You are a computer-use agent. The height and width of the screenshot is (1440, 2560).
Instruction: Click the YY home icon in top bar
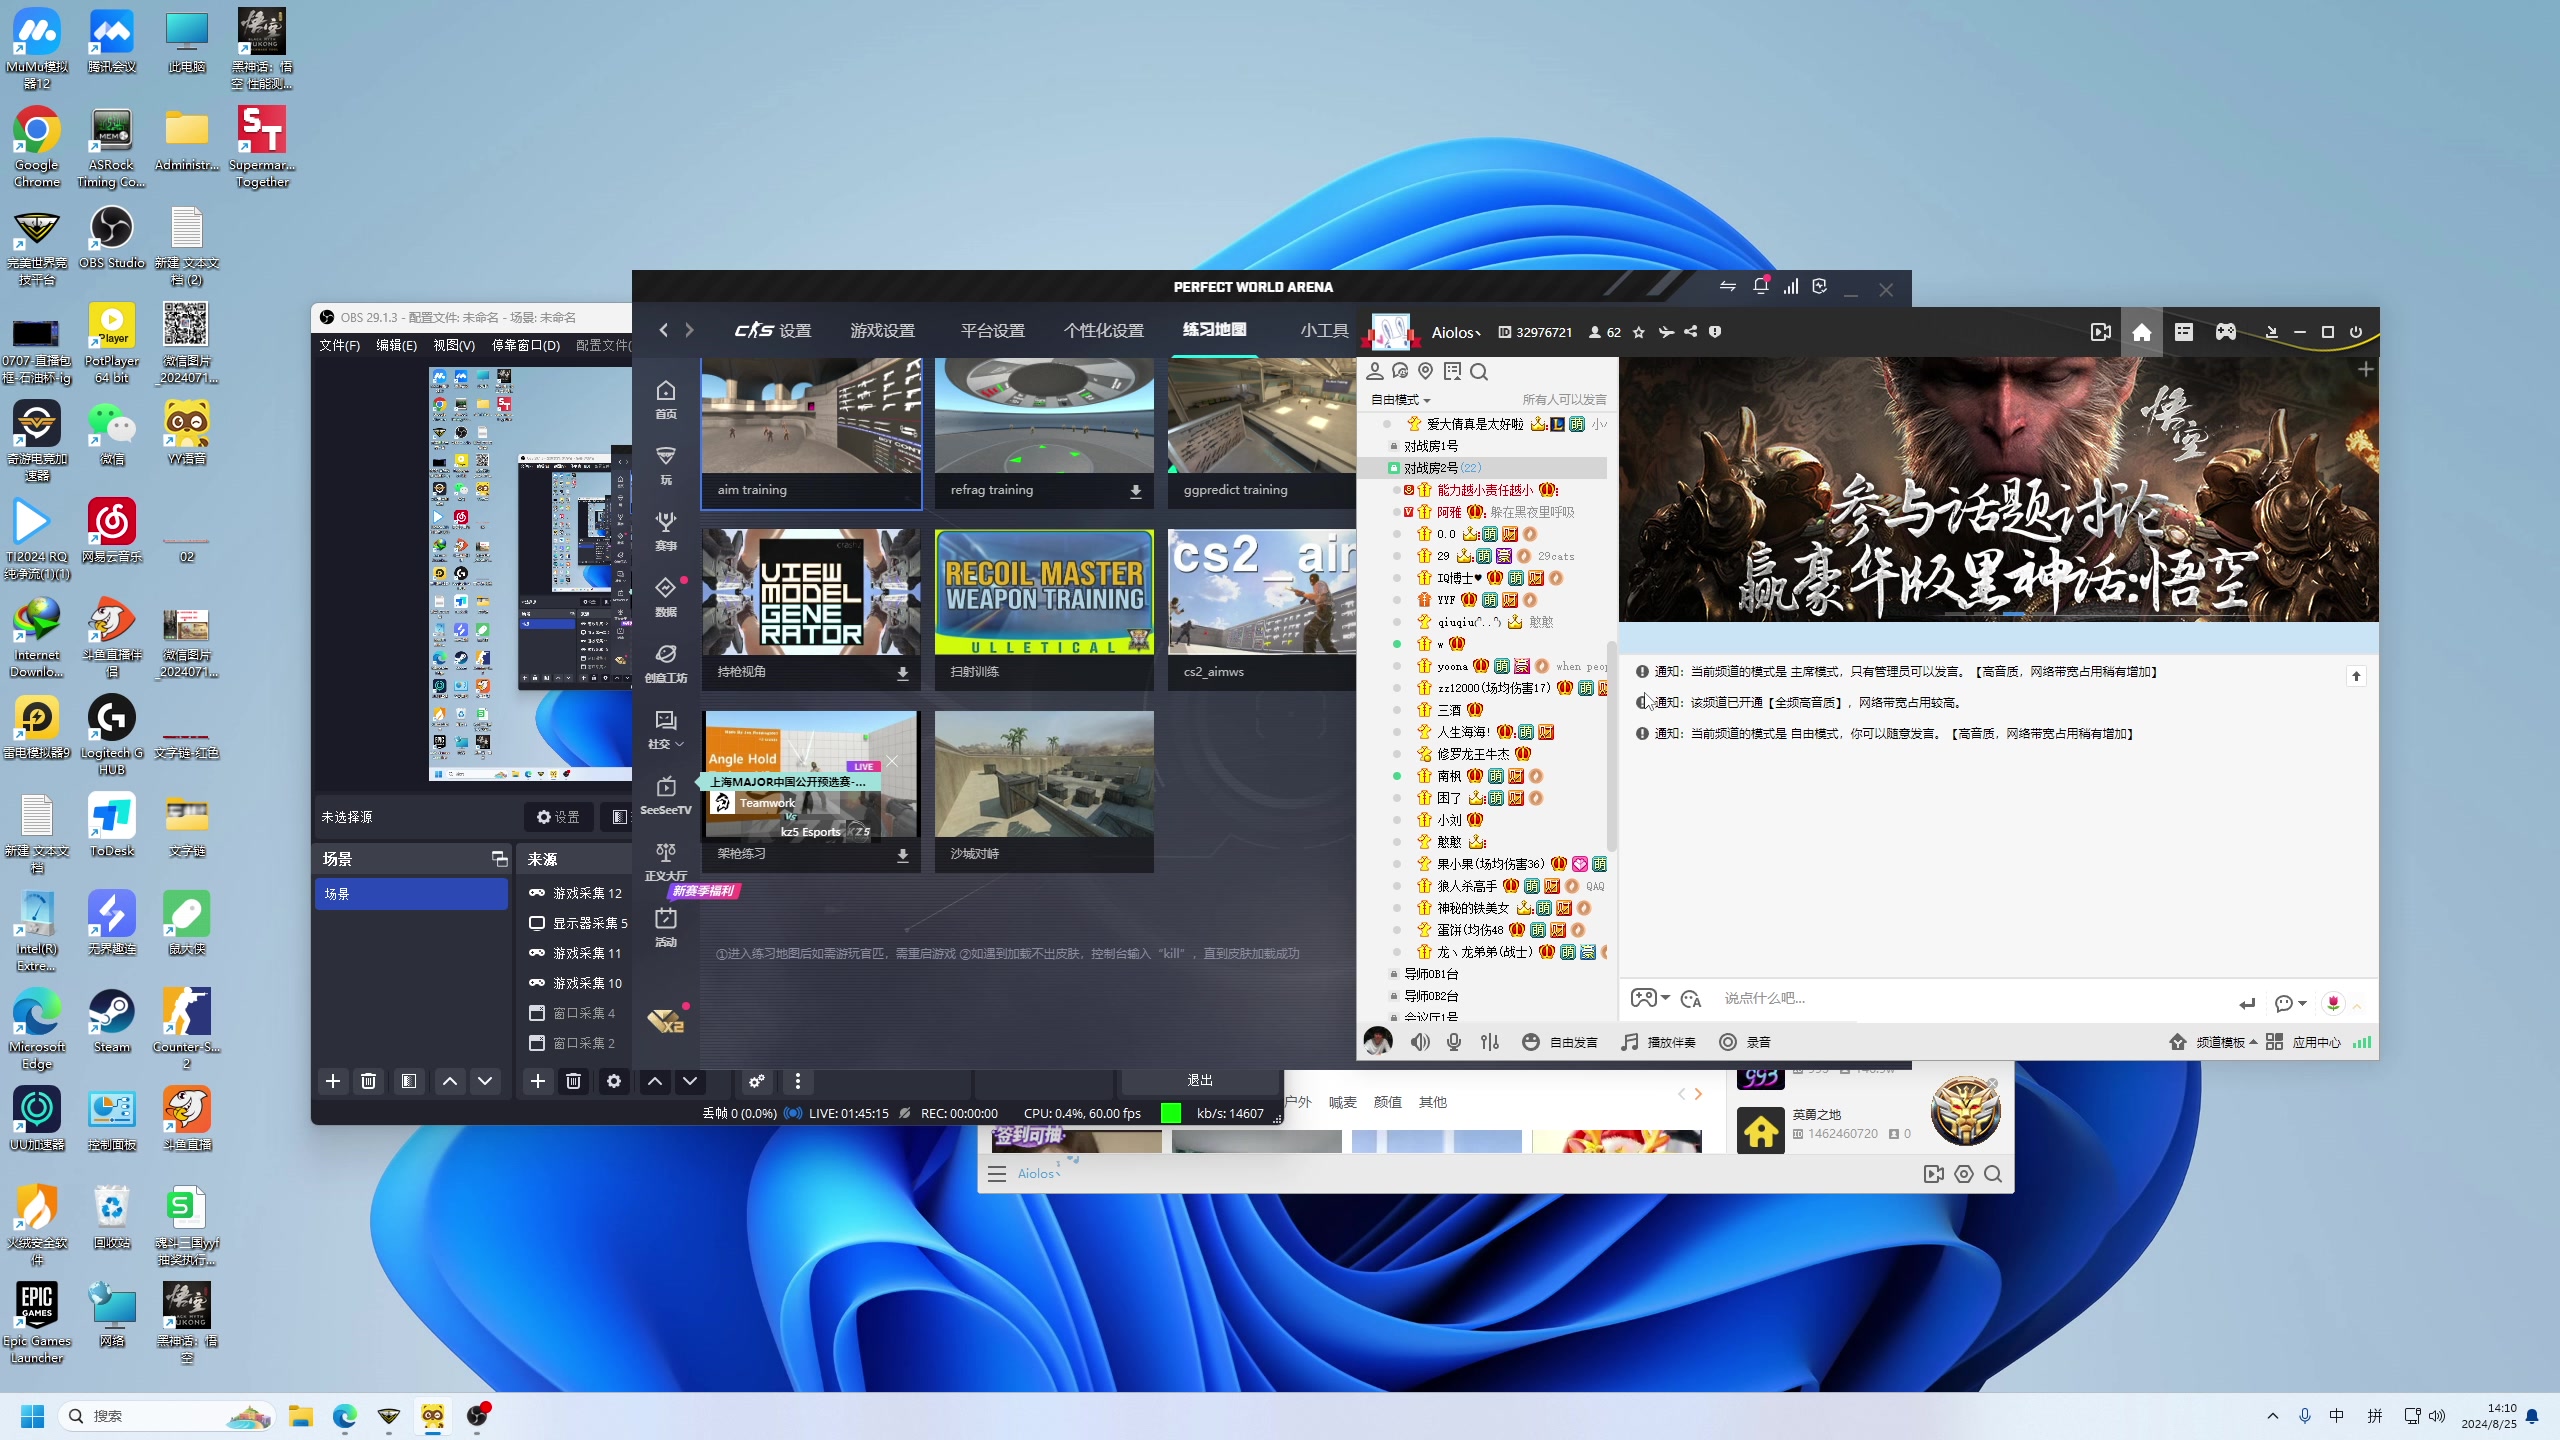pyautogui.click(x=2141, y=332)
